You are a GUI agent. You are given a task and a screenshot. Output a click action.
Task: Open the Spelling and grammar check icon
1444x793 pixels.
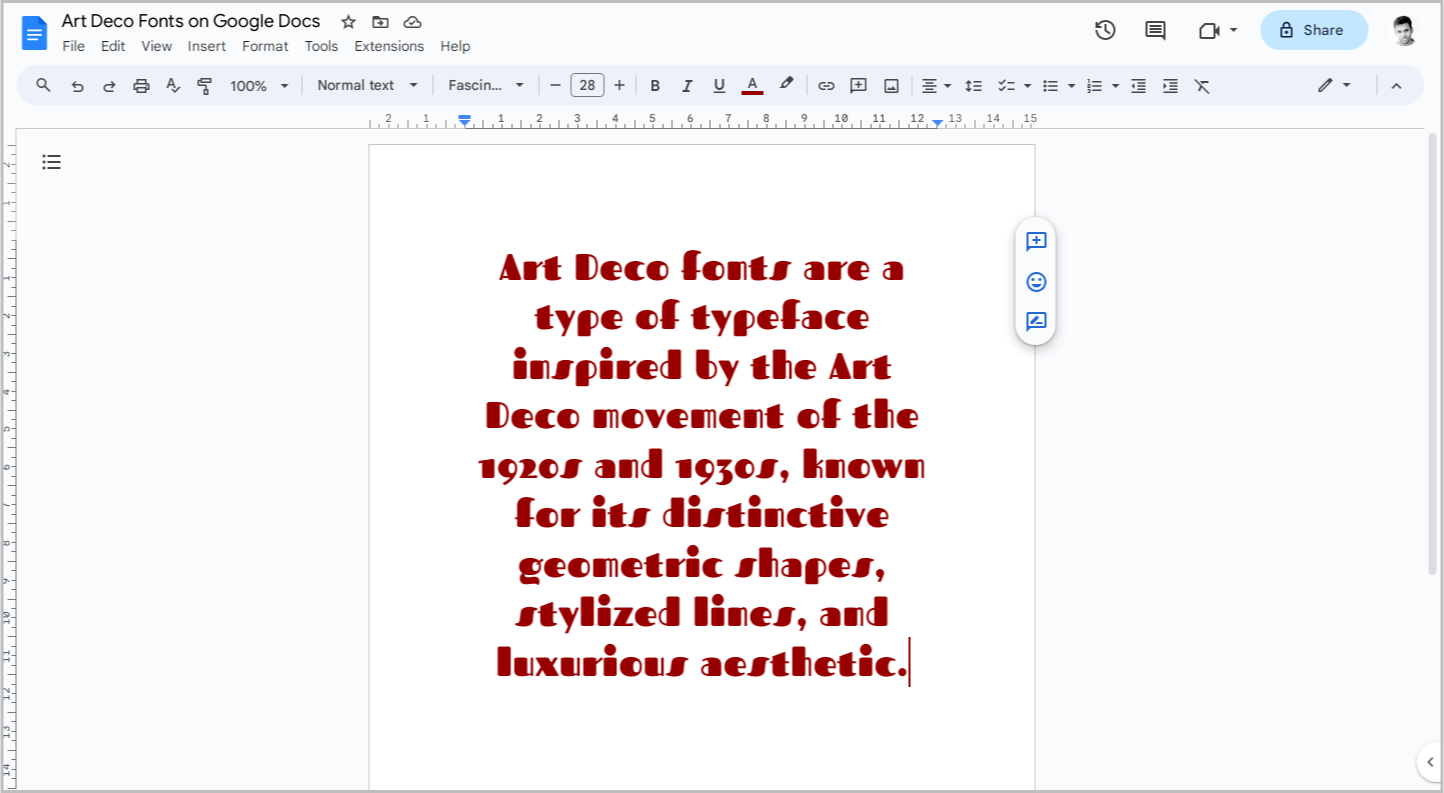coord(172,85)
